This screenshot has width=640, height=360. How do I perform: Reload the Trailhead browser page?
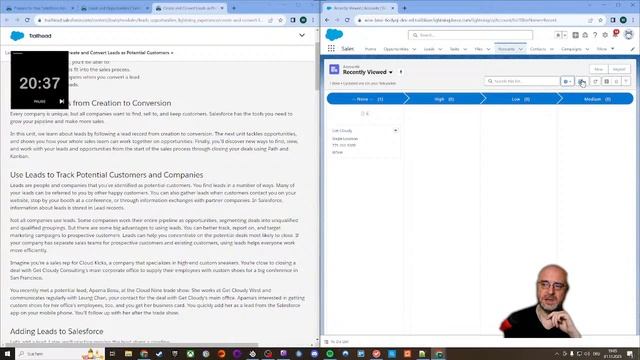[x=27, y=20]
